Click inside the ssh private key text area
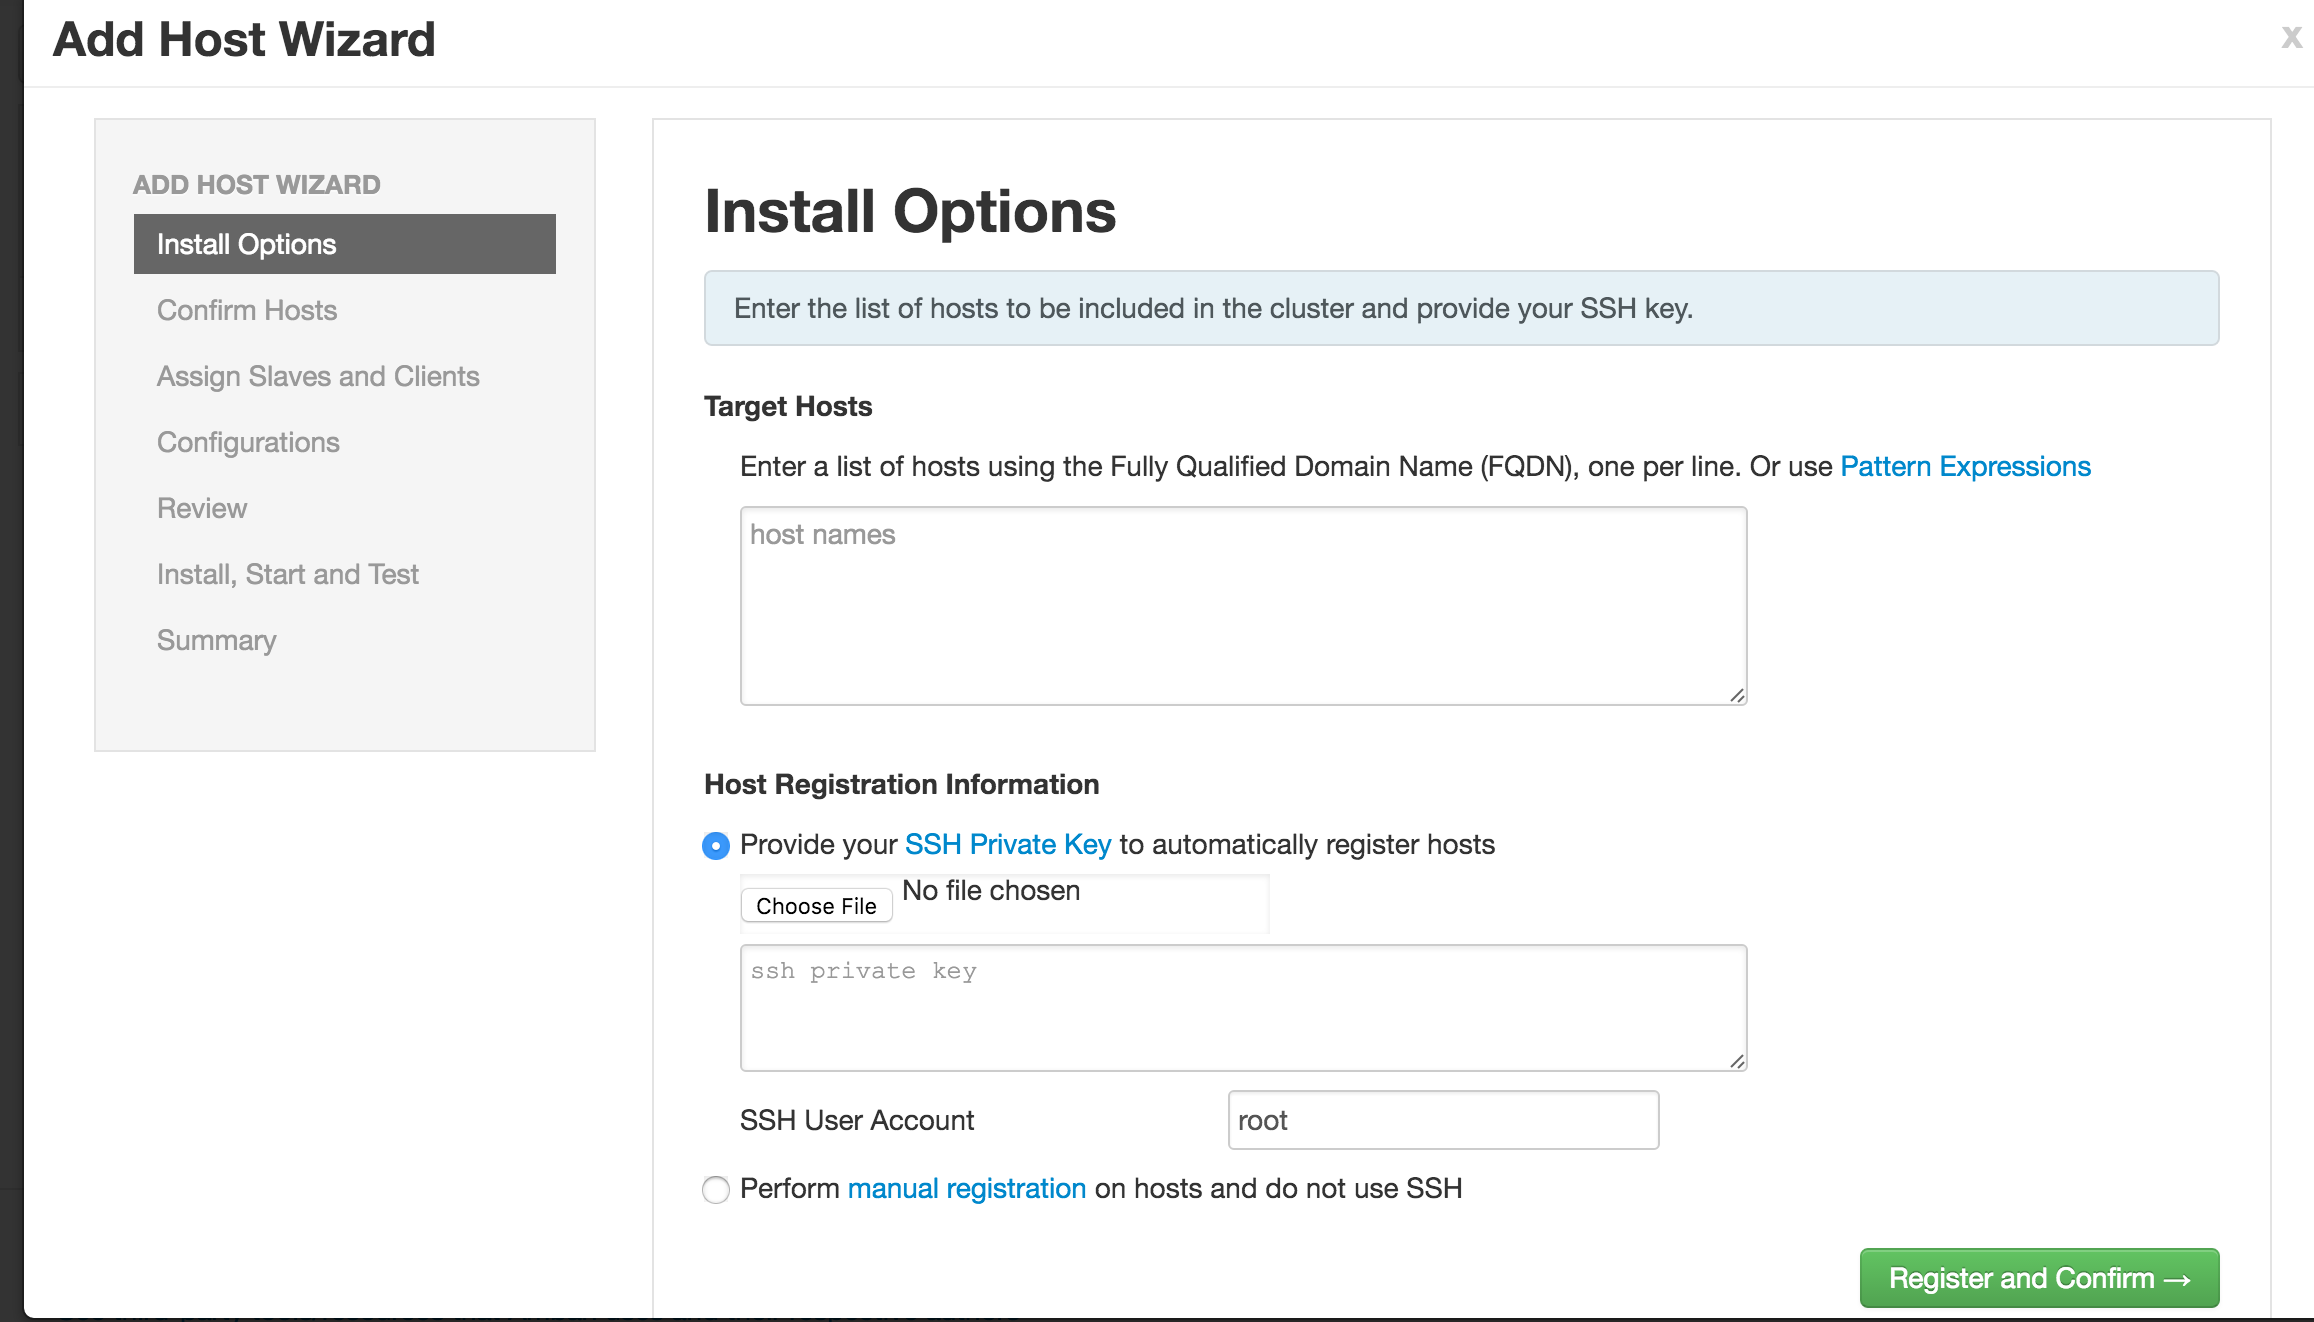The image size is (2314, 1322). click(x=1240, y=1005)
